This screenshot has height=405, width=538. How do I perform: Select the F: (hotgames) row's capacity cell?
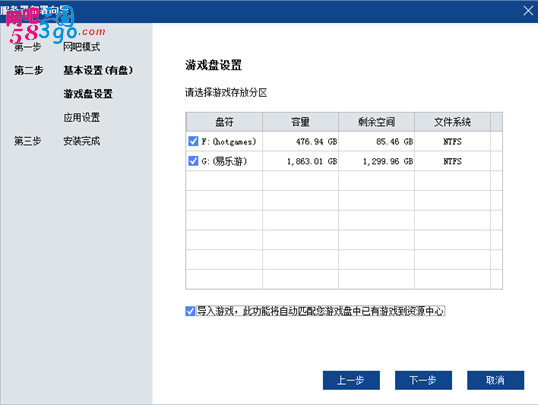click(x=300, y=141)
